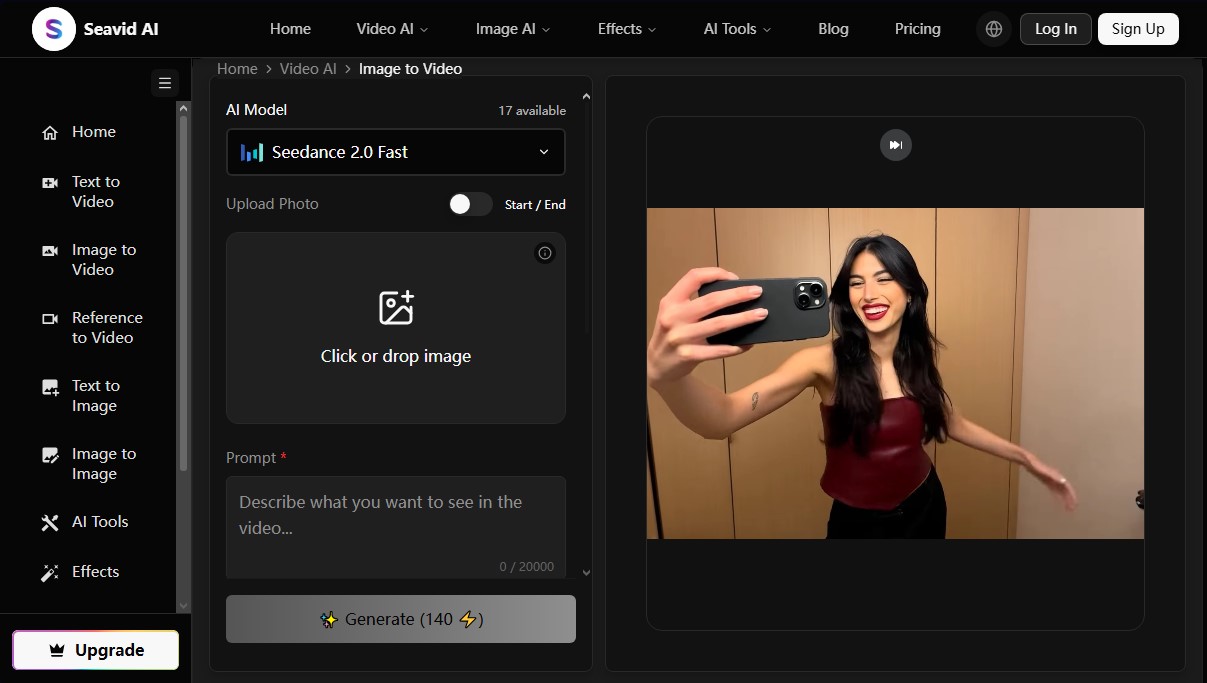The width and height of the screenshot is (1207, 683).
Task: Click the '0 / 20000' character counter
Action: (x=527, y=566)
